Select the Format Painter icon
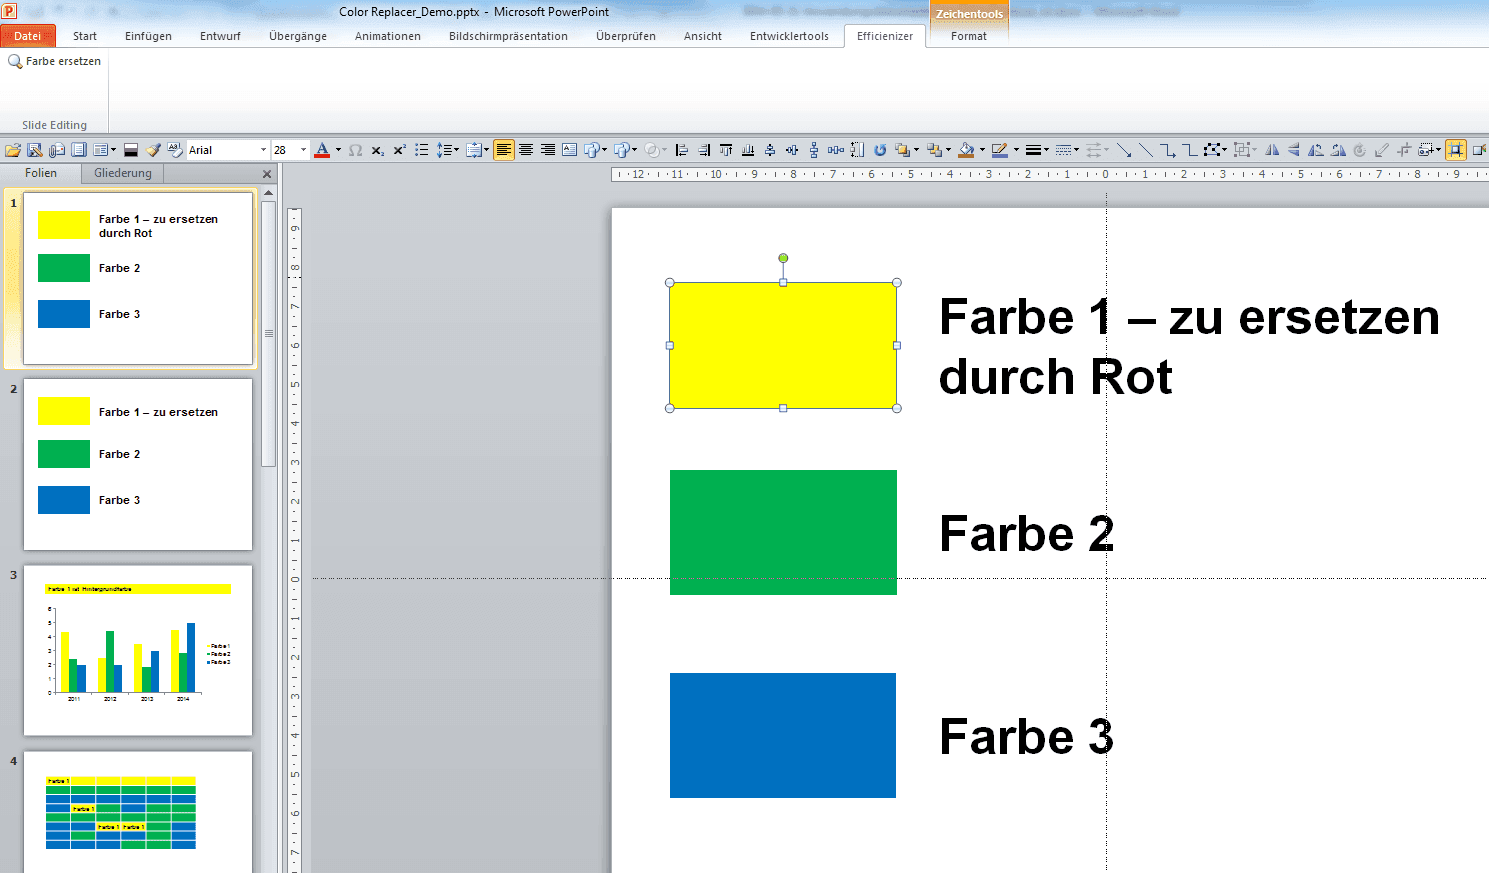The image size is (1489, 873). coord(153,149)
